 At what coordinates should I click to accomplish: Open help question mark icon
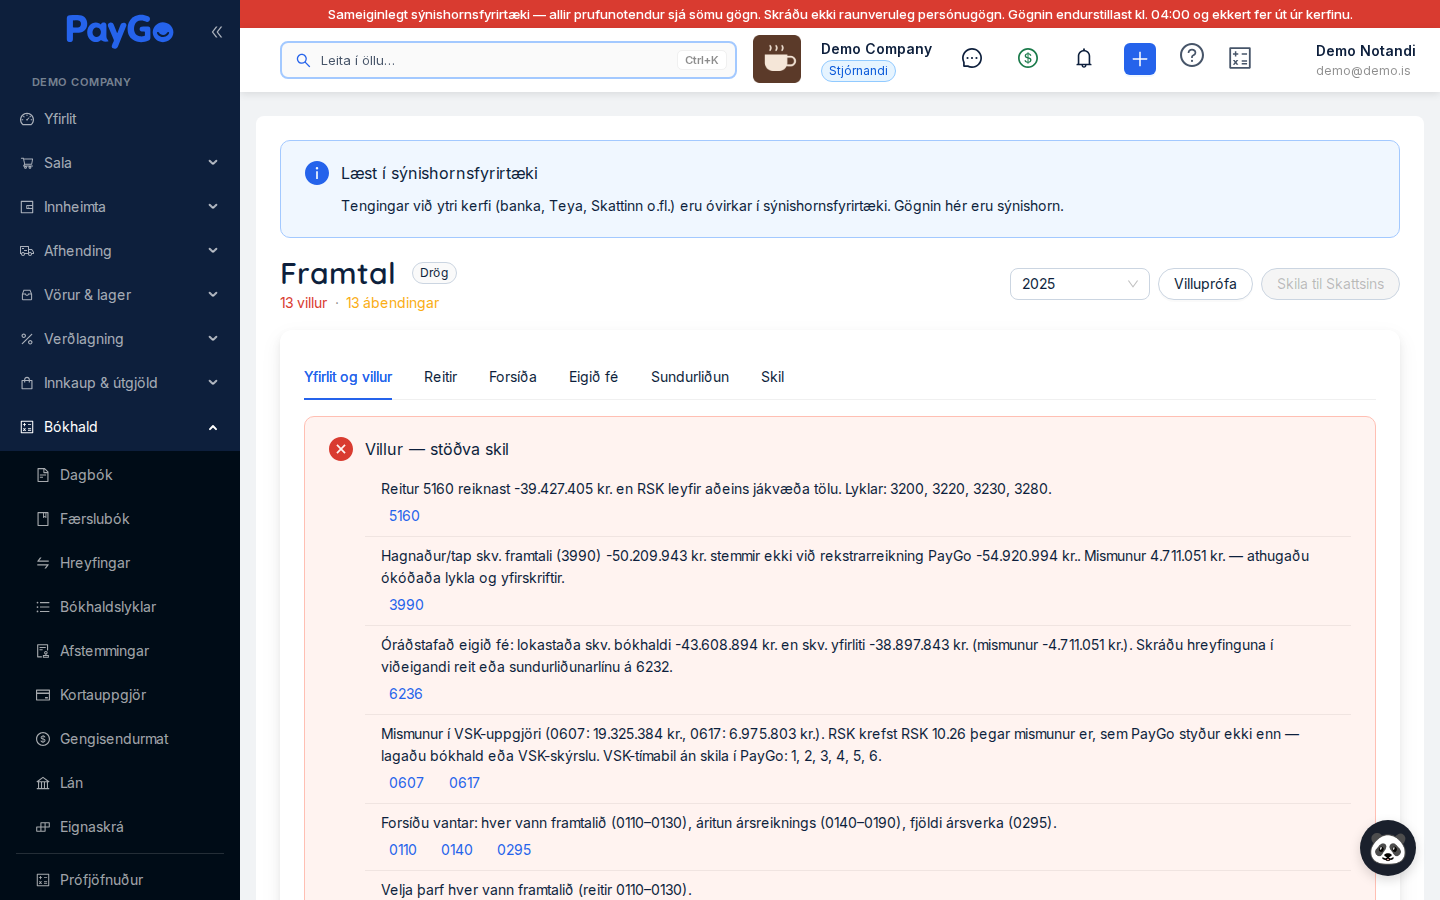[1192, 56]
